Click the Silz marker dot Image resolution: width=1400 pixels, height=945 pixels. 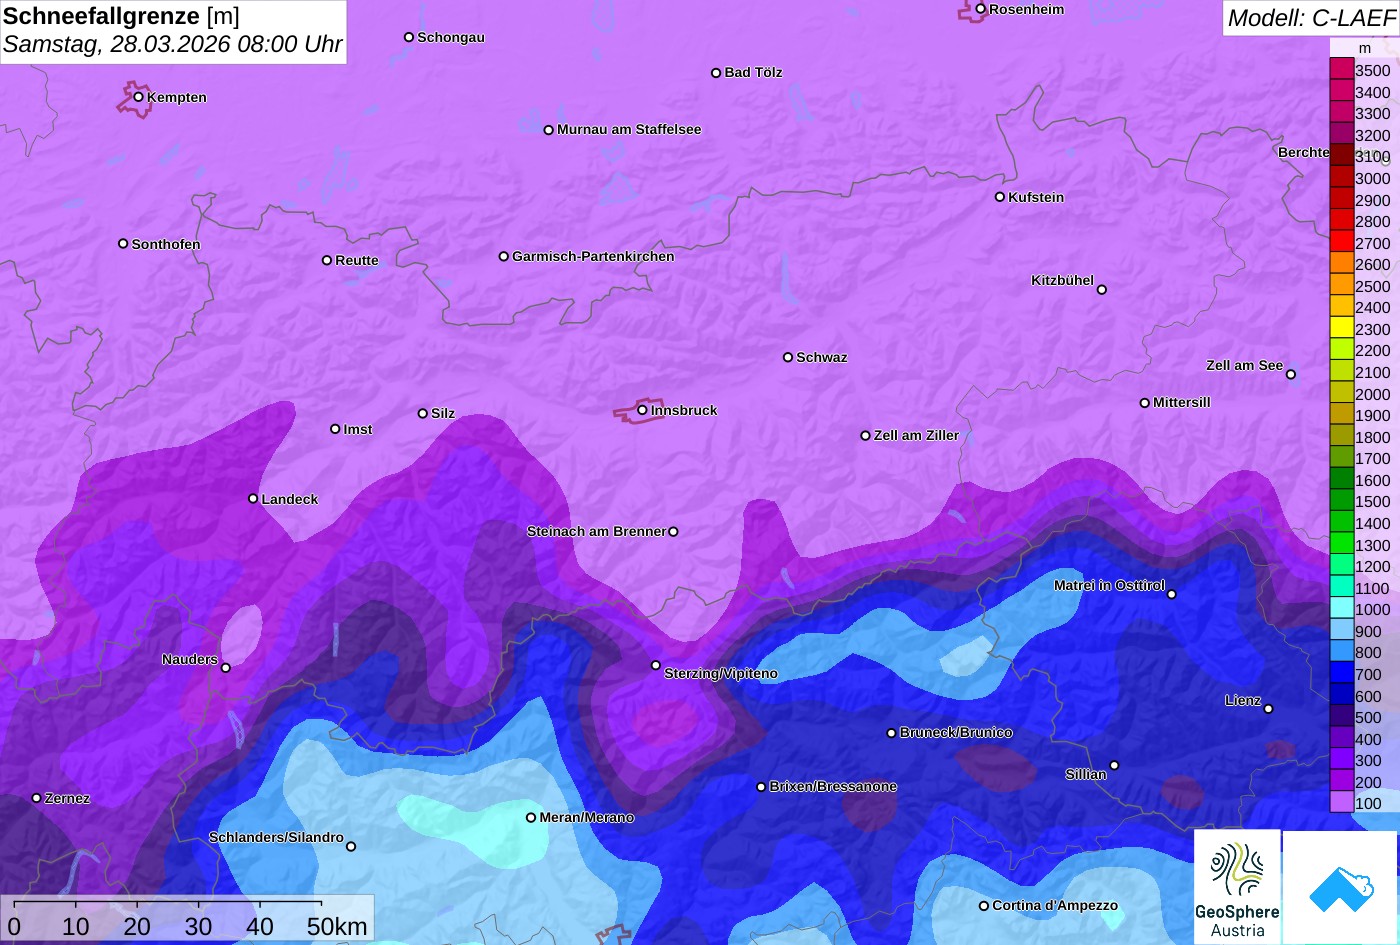coord(423,413)
